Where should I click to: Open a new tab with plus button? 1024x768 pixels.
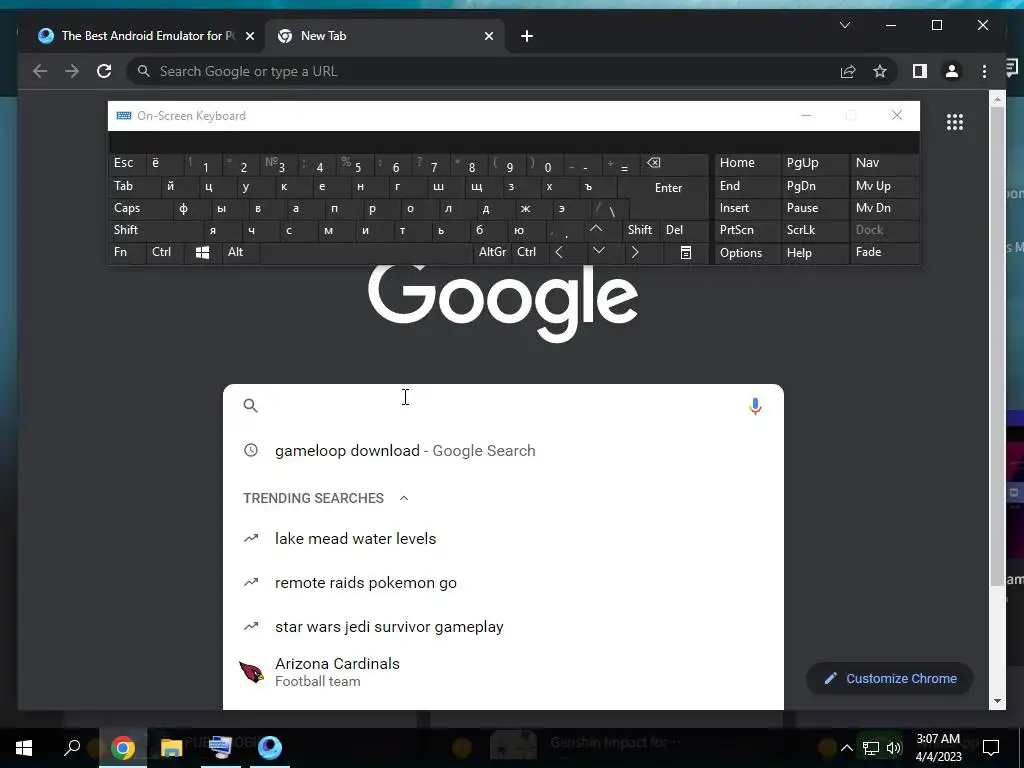click(x=527, y=36)
